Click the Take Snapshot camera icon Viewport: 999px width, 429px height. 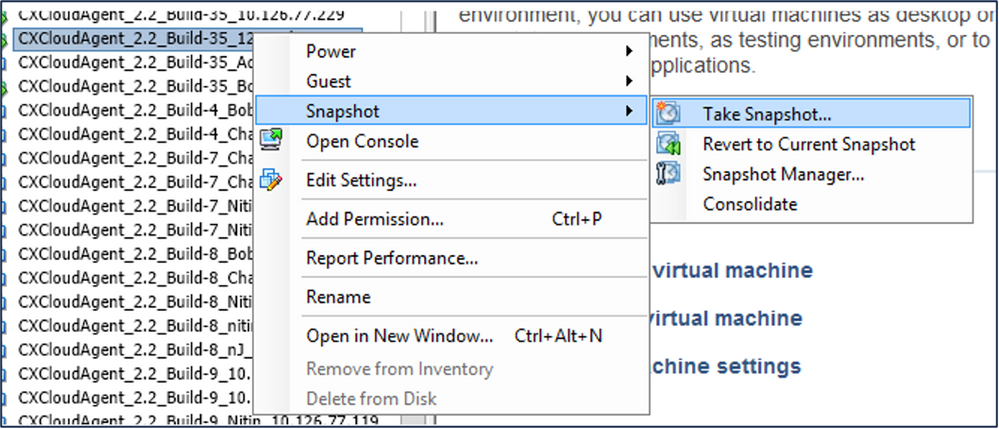click(x=668, y=113)
